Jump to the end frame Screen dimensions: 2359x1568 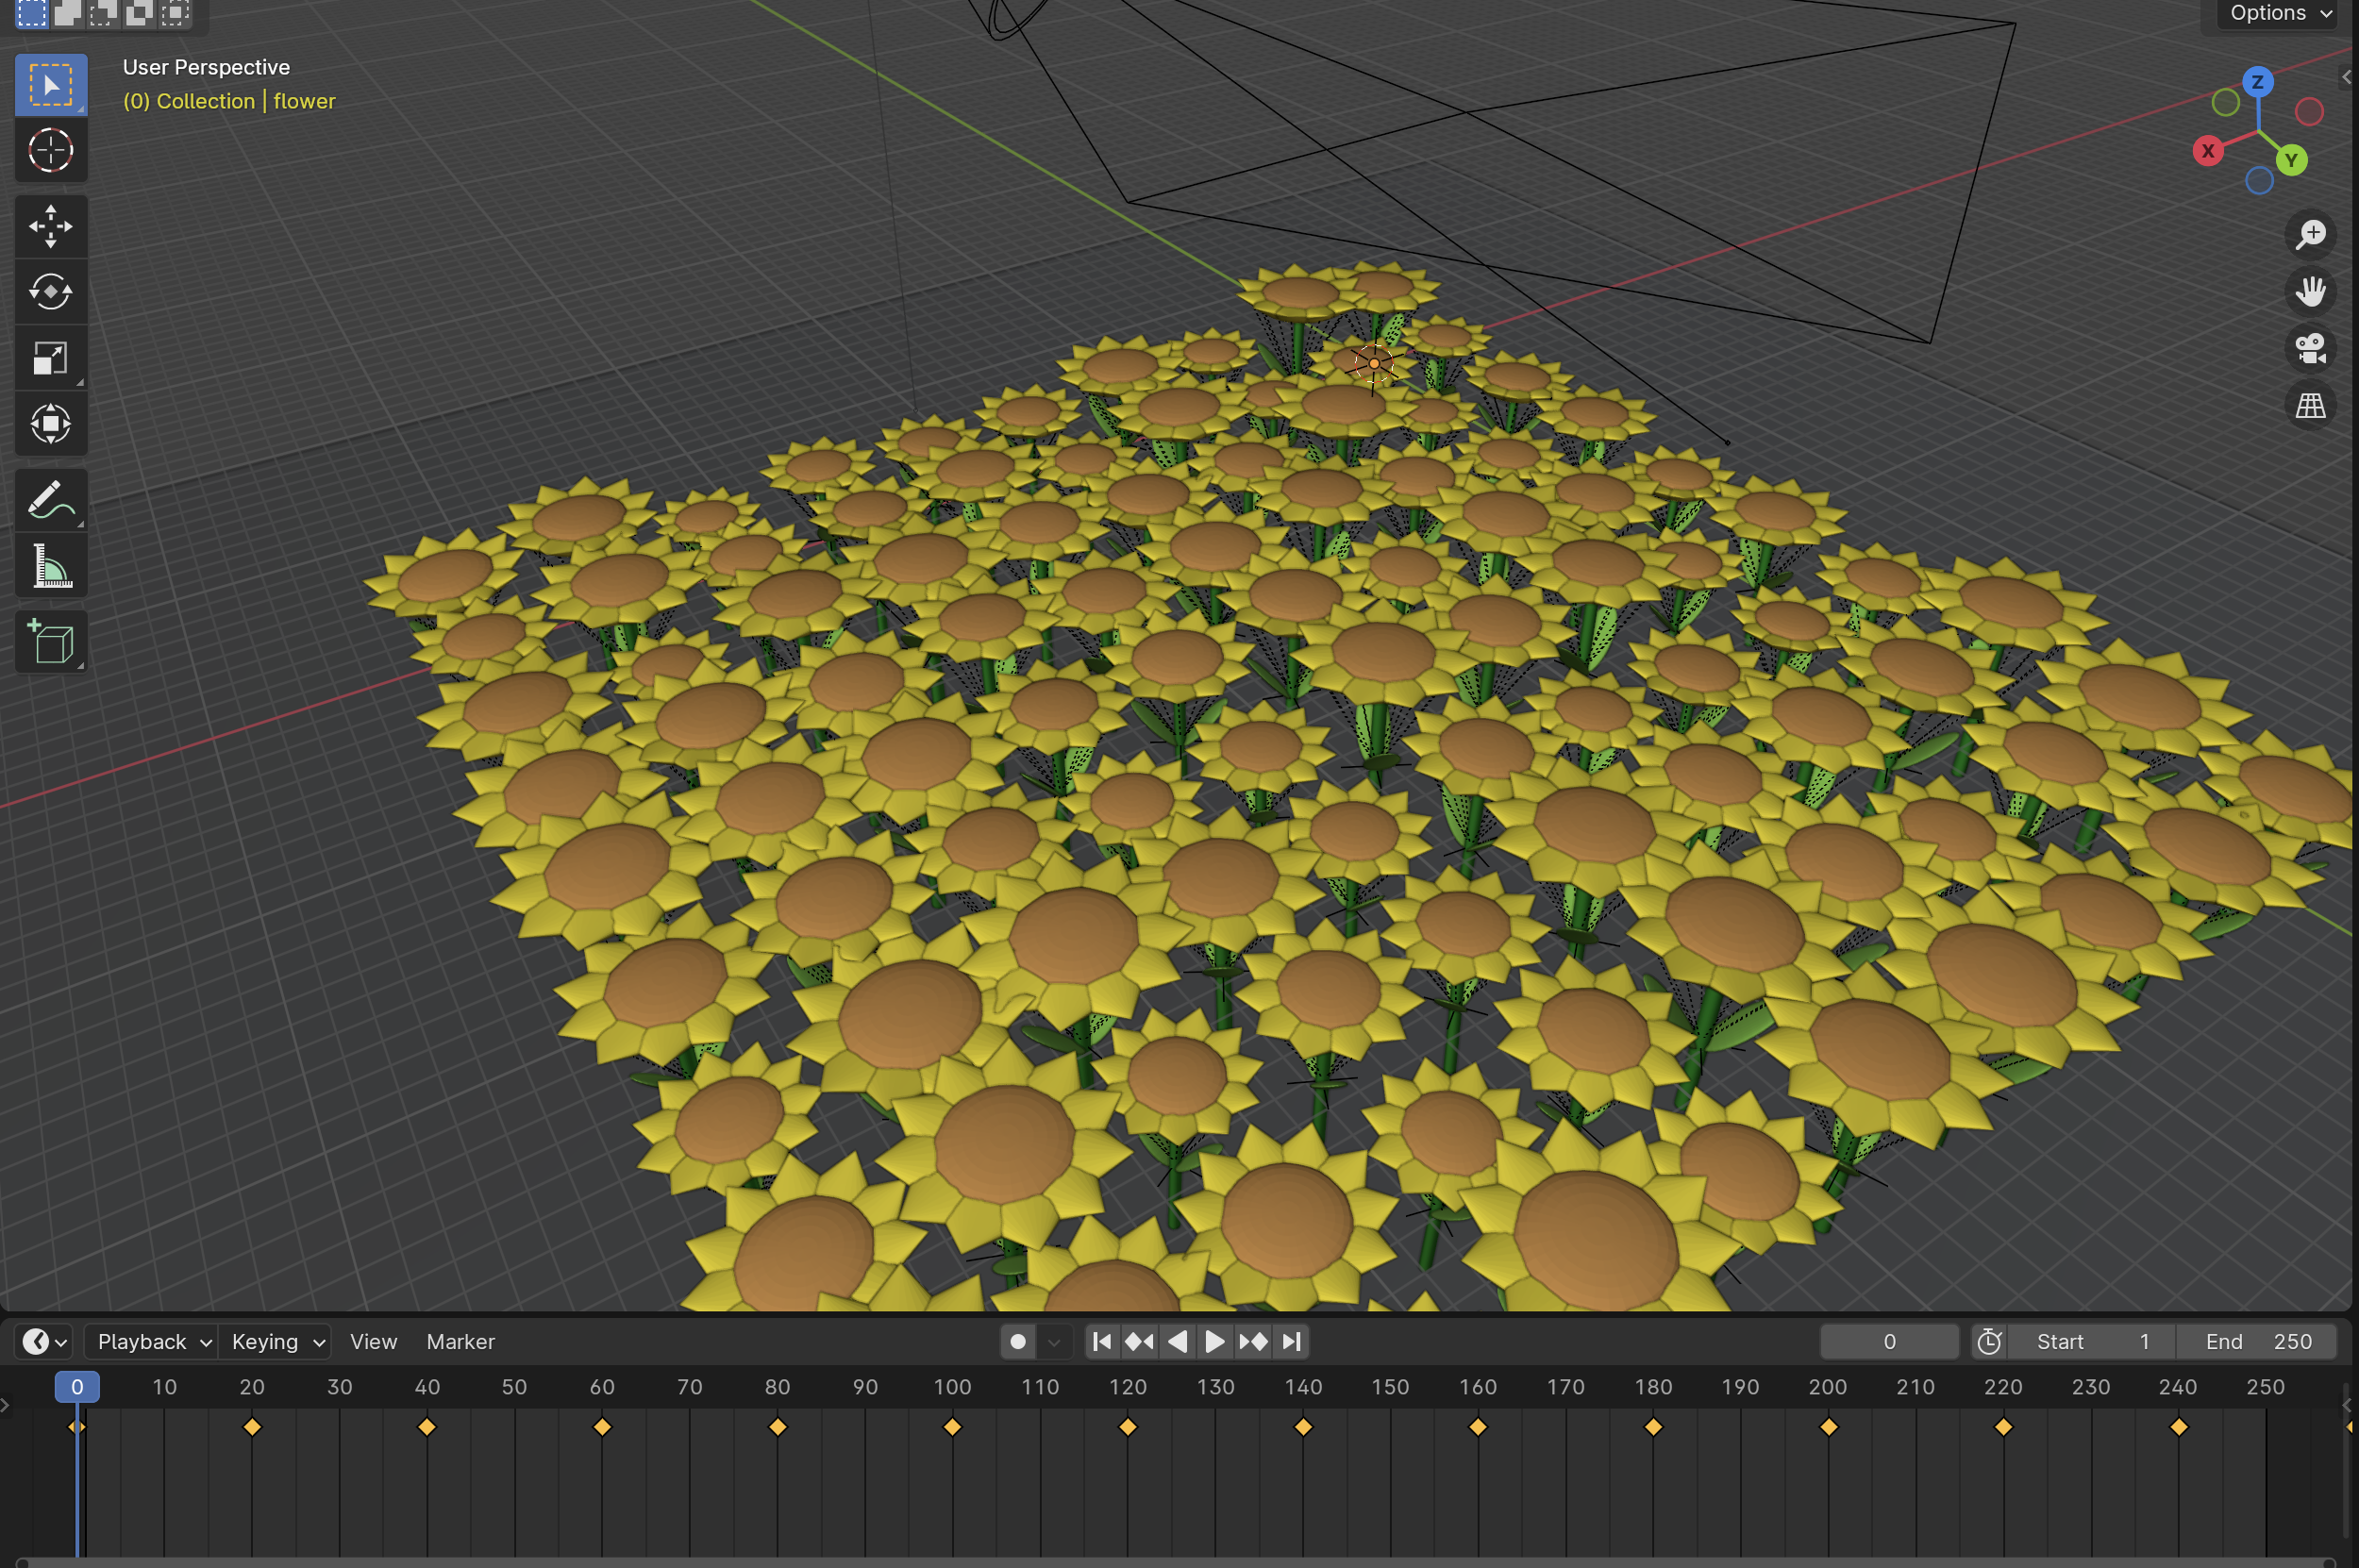(x=1291, y=1341)
